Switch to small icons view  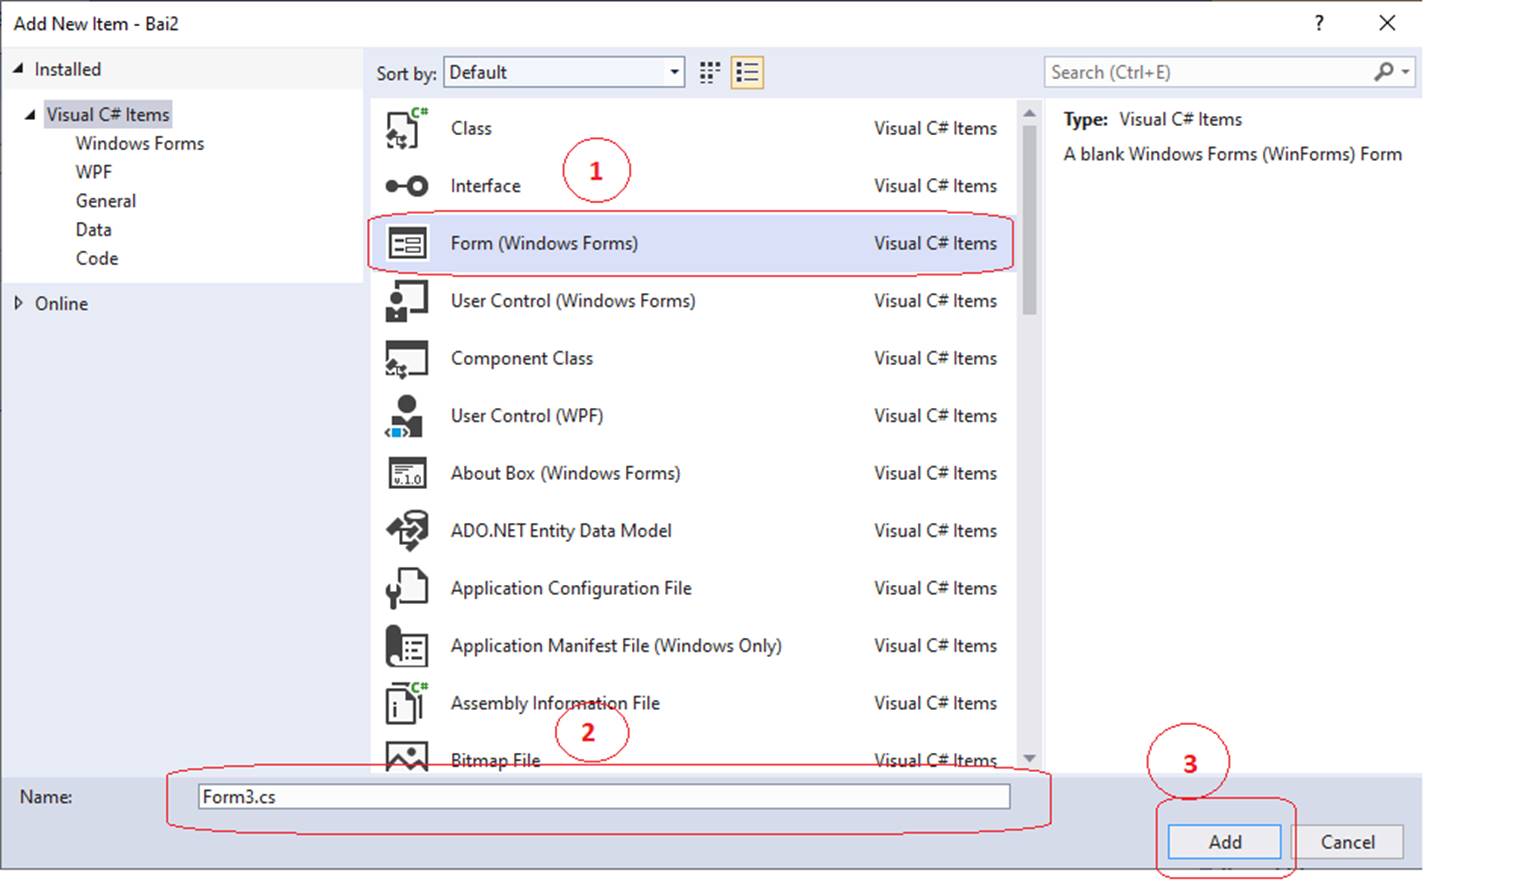[709, 72]
